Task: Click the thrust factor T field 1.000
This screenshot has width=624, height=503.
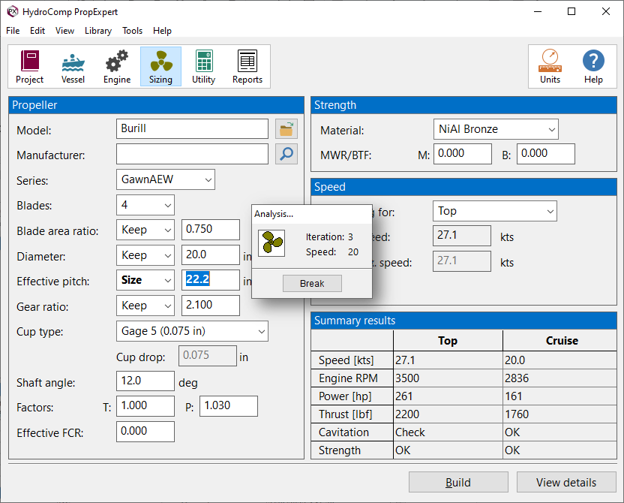Action: pyautogui.click(x=145, y=406)
